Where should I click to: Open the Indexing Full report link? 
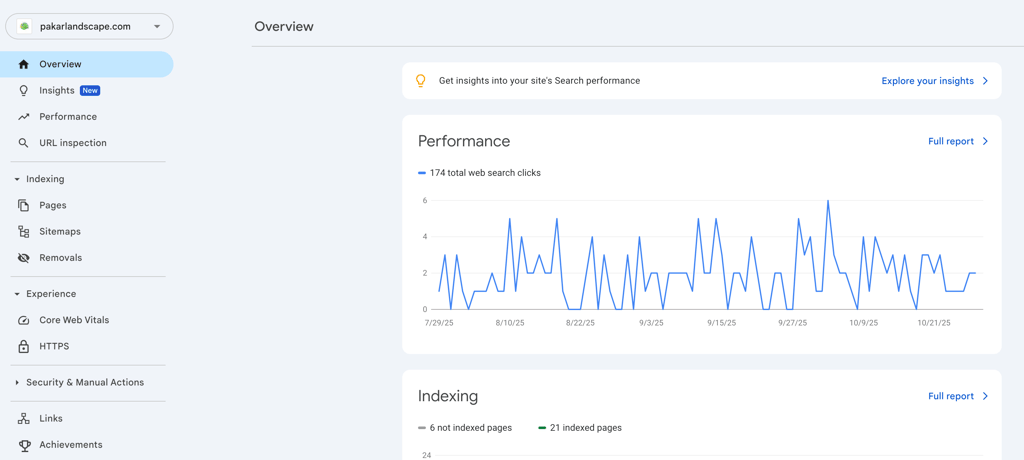tap(957, 396)
